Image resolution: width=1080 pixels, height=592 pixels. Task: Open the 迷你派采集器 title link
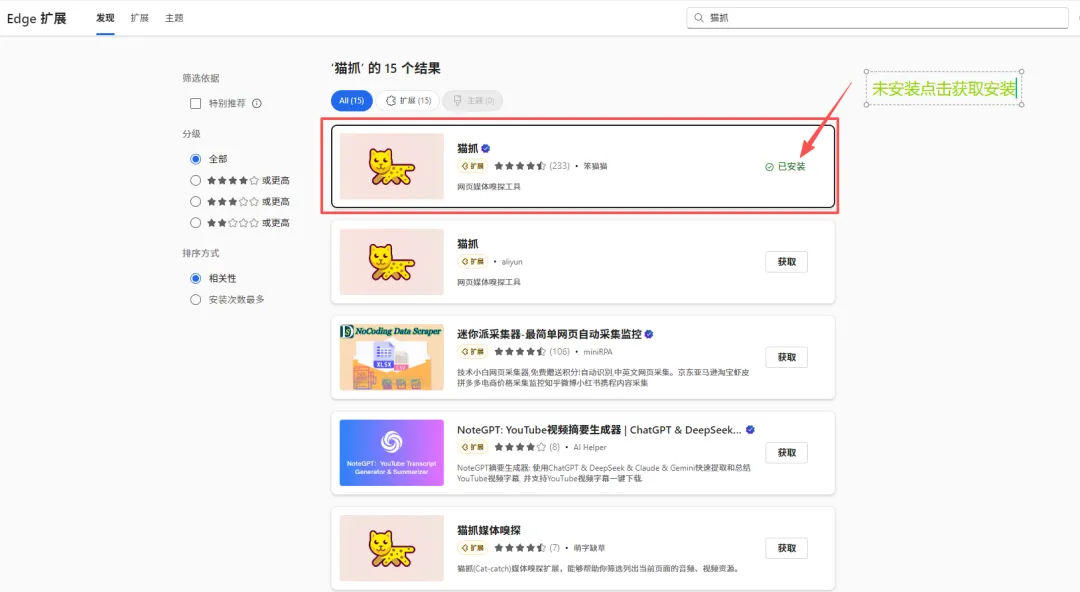549,334
